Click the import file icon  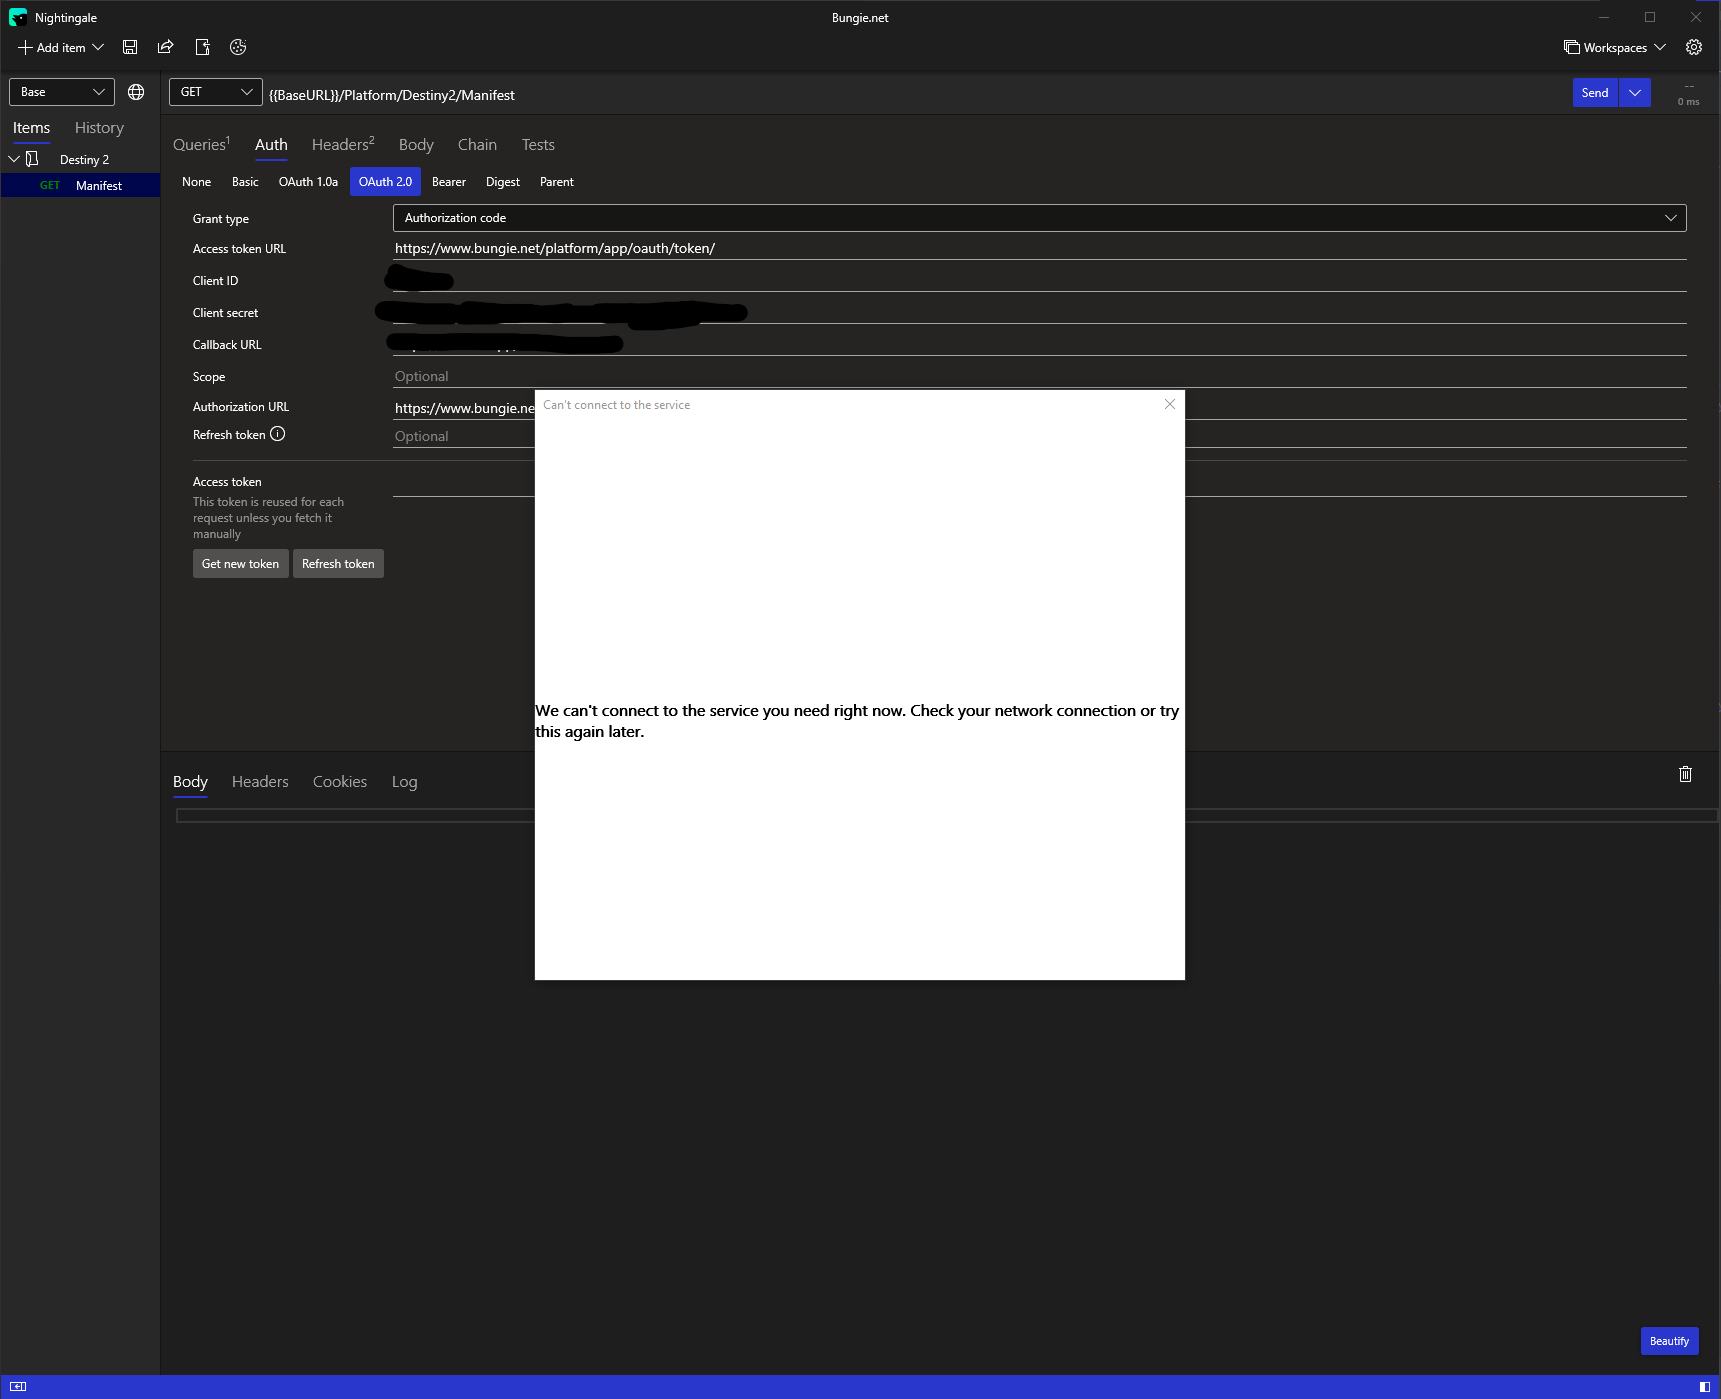tap(202, 47)
